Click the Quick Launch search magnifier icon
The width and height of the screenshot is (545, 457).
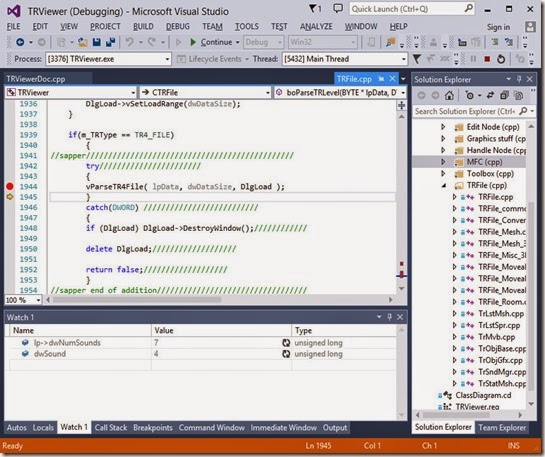469,8
